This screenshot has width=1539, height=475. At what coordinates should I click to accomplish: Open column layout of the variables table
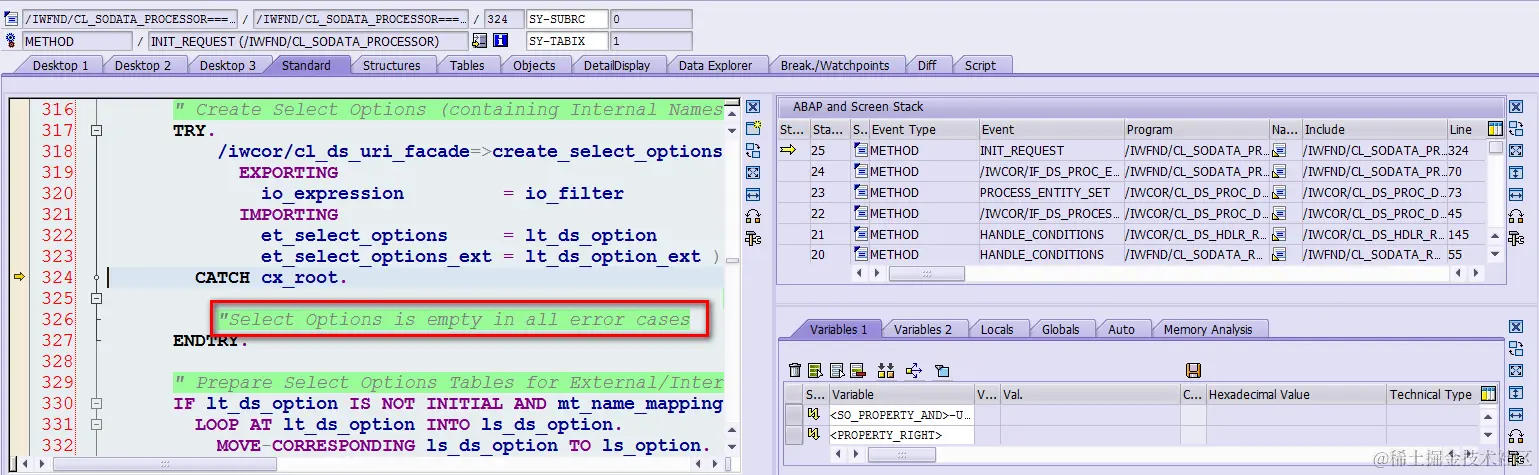point(1488,394)
